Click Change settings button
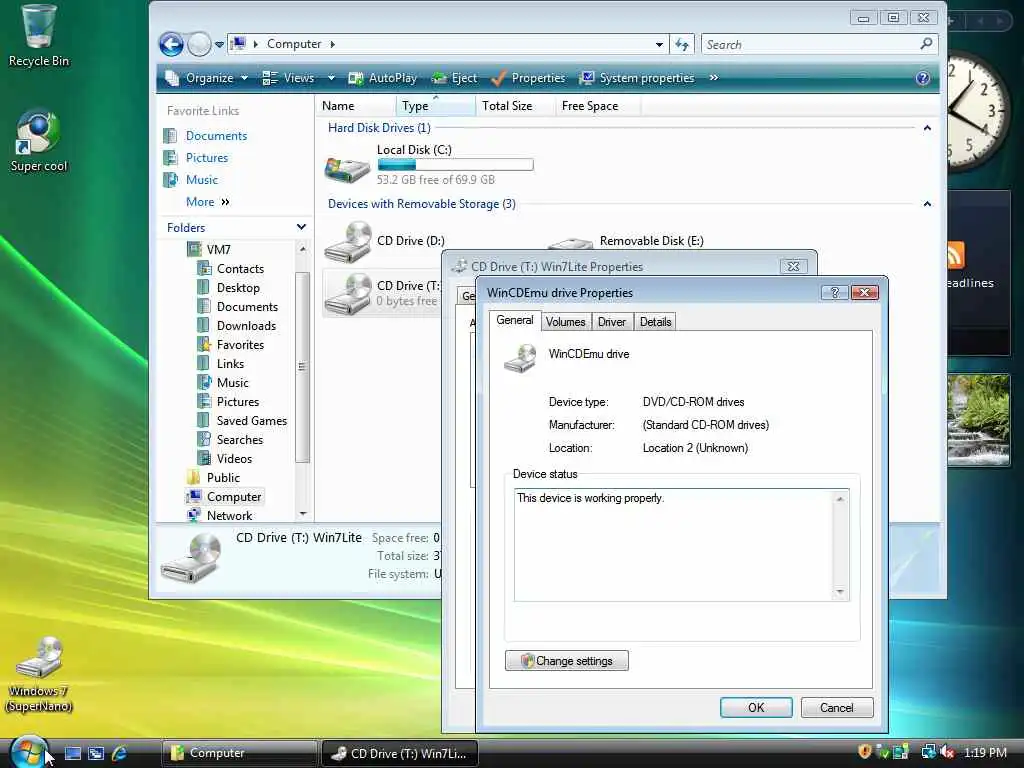Viewport: 1024px width, 768px height. tap(567, 661)
